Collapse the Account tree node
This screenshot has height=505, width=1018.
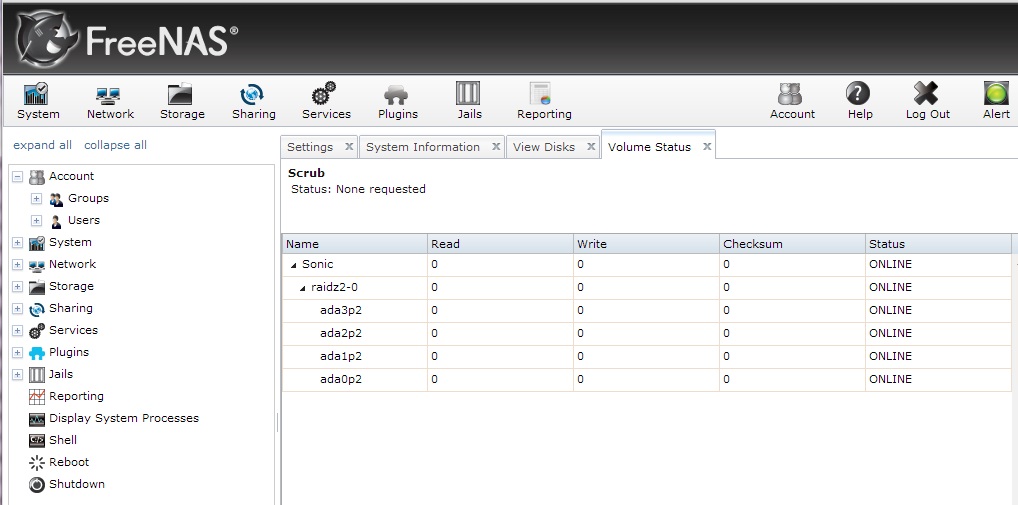[x=18, y=177]
